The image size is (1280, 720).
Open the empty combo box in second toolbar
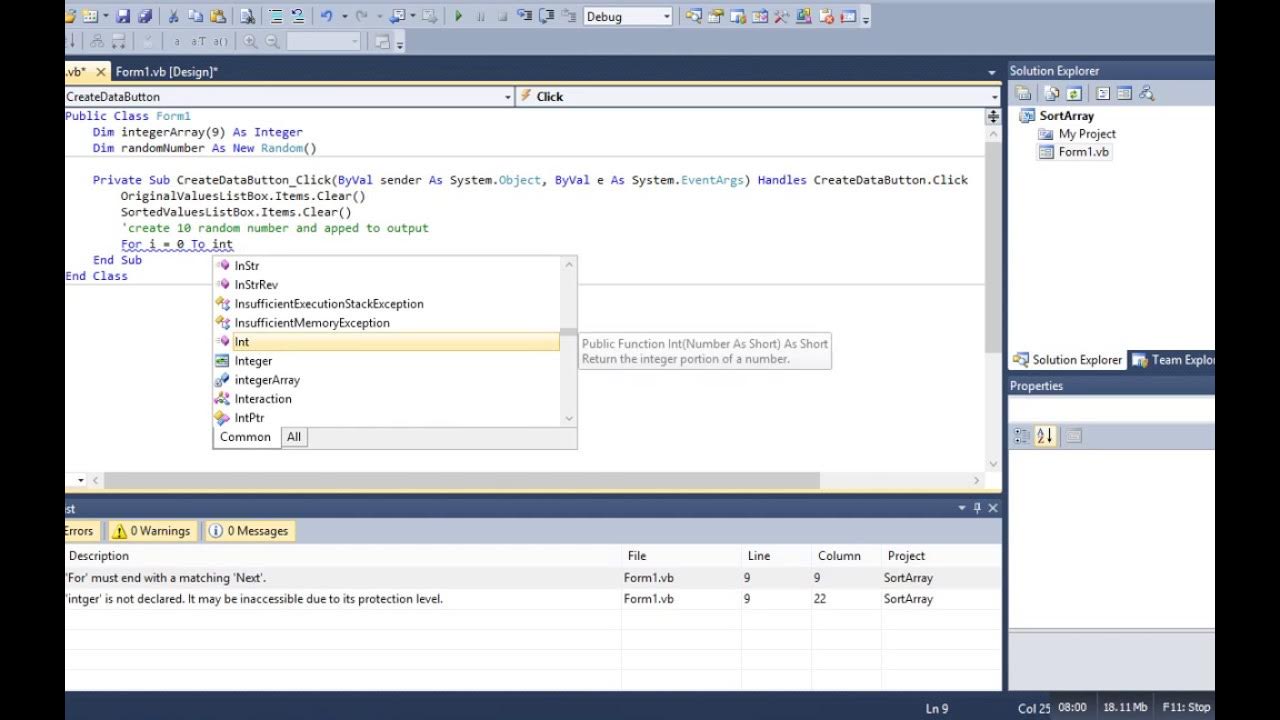click(324, 42)
